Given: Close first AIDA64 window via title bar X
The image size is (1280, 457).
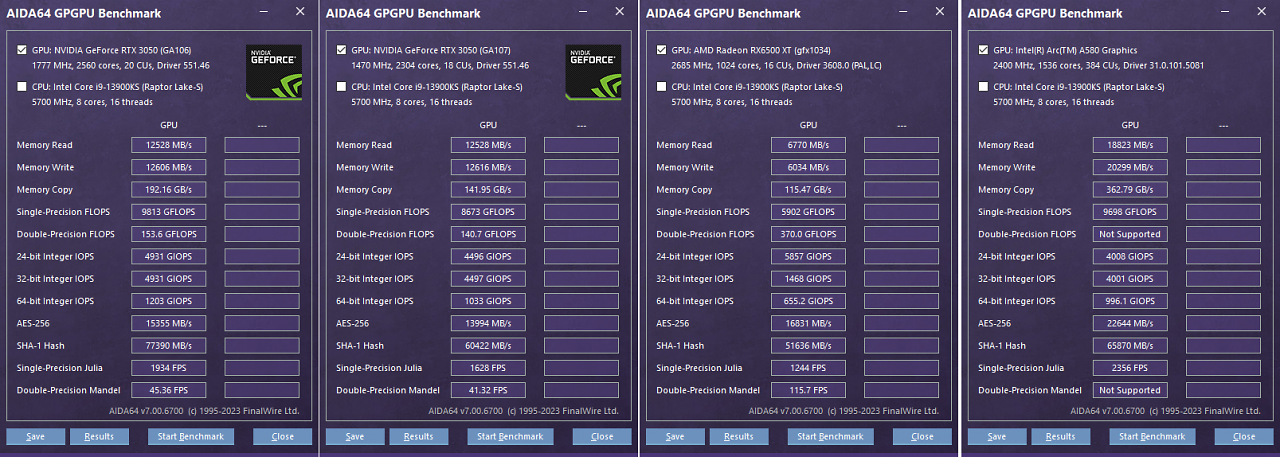Looking at the screenshot, I should pos(300,12).
